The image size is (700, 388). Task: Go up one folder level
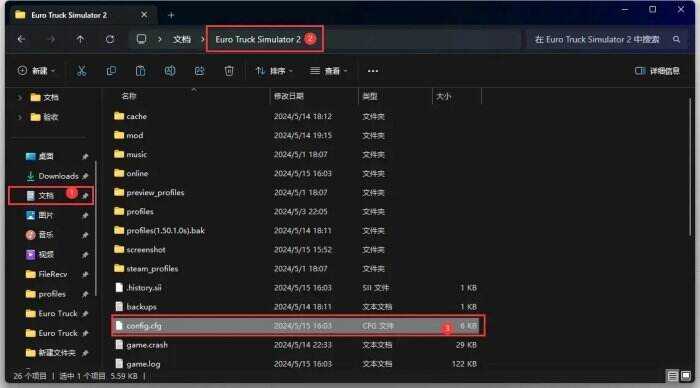point(80,39)
